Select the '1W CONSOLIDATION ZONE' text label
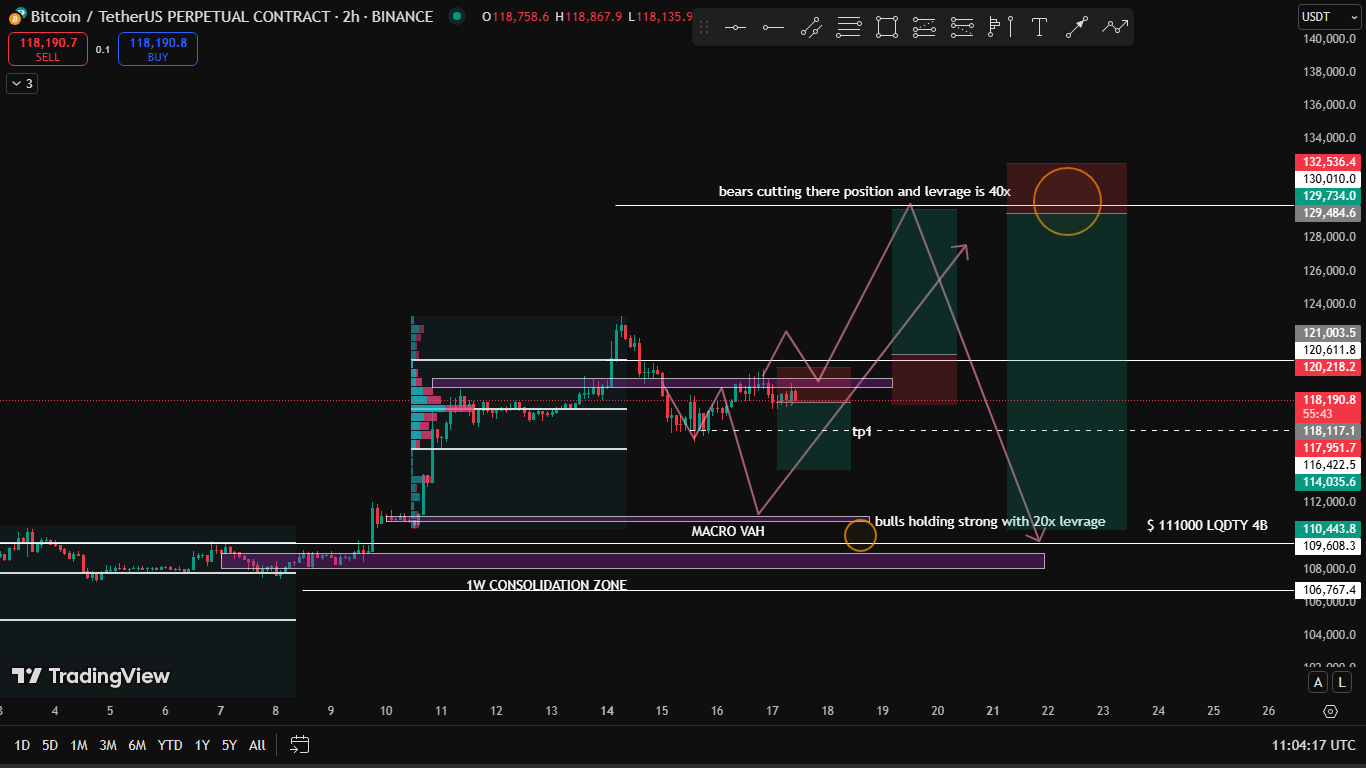This screenshot has width=1366, height=768. pos(546,585)
